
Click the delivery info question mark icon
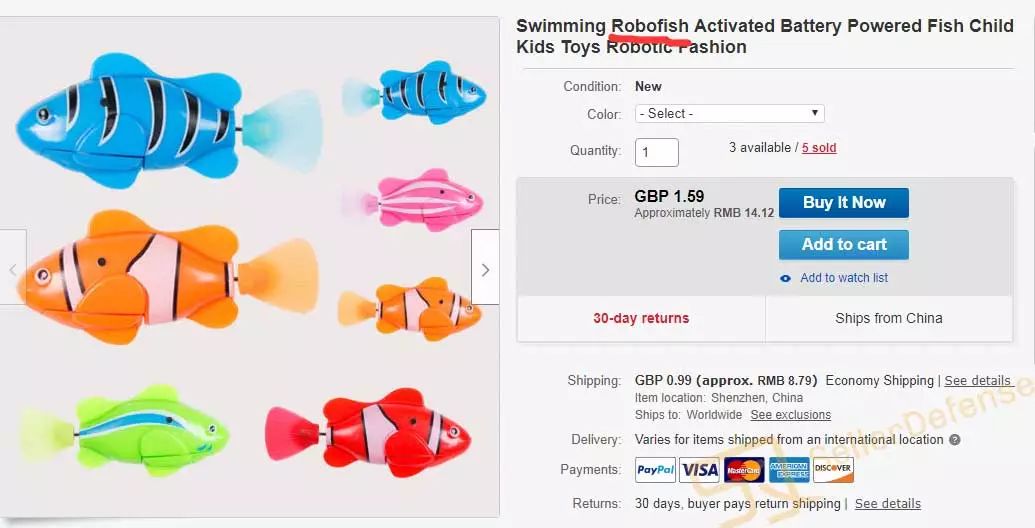coord(955,440)
